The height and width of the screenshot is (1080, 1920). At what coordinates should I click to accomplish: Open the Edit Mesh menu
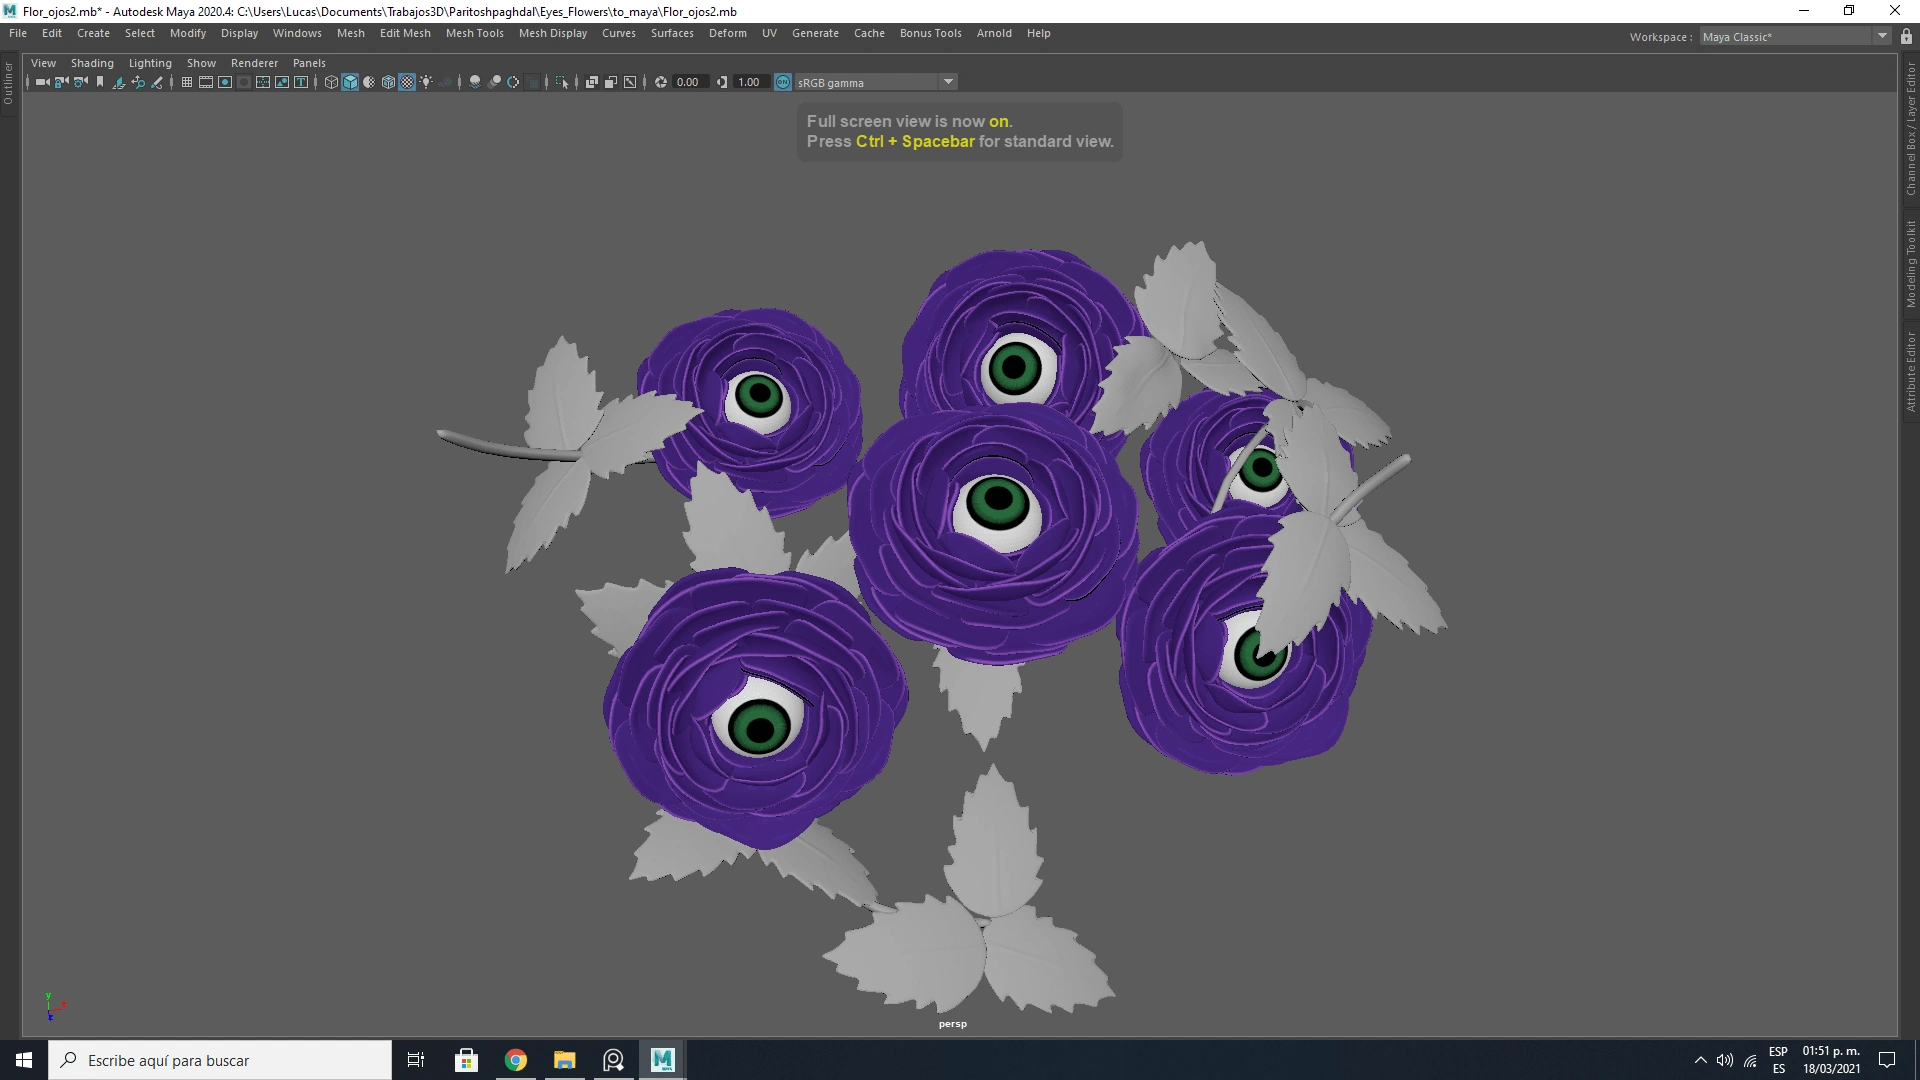pos(405,33)
